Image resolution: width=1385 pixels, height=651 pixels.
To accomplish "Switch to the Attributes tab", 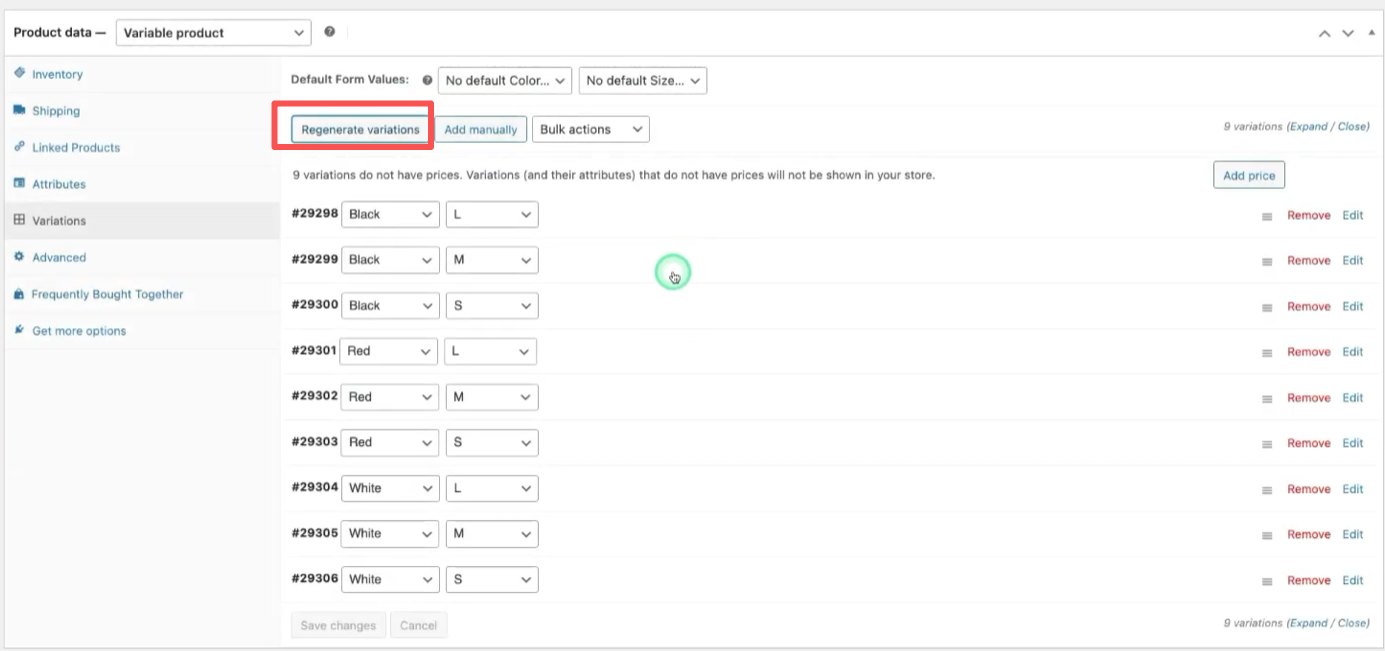I will (x=62, y=184).
